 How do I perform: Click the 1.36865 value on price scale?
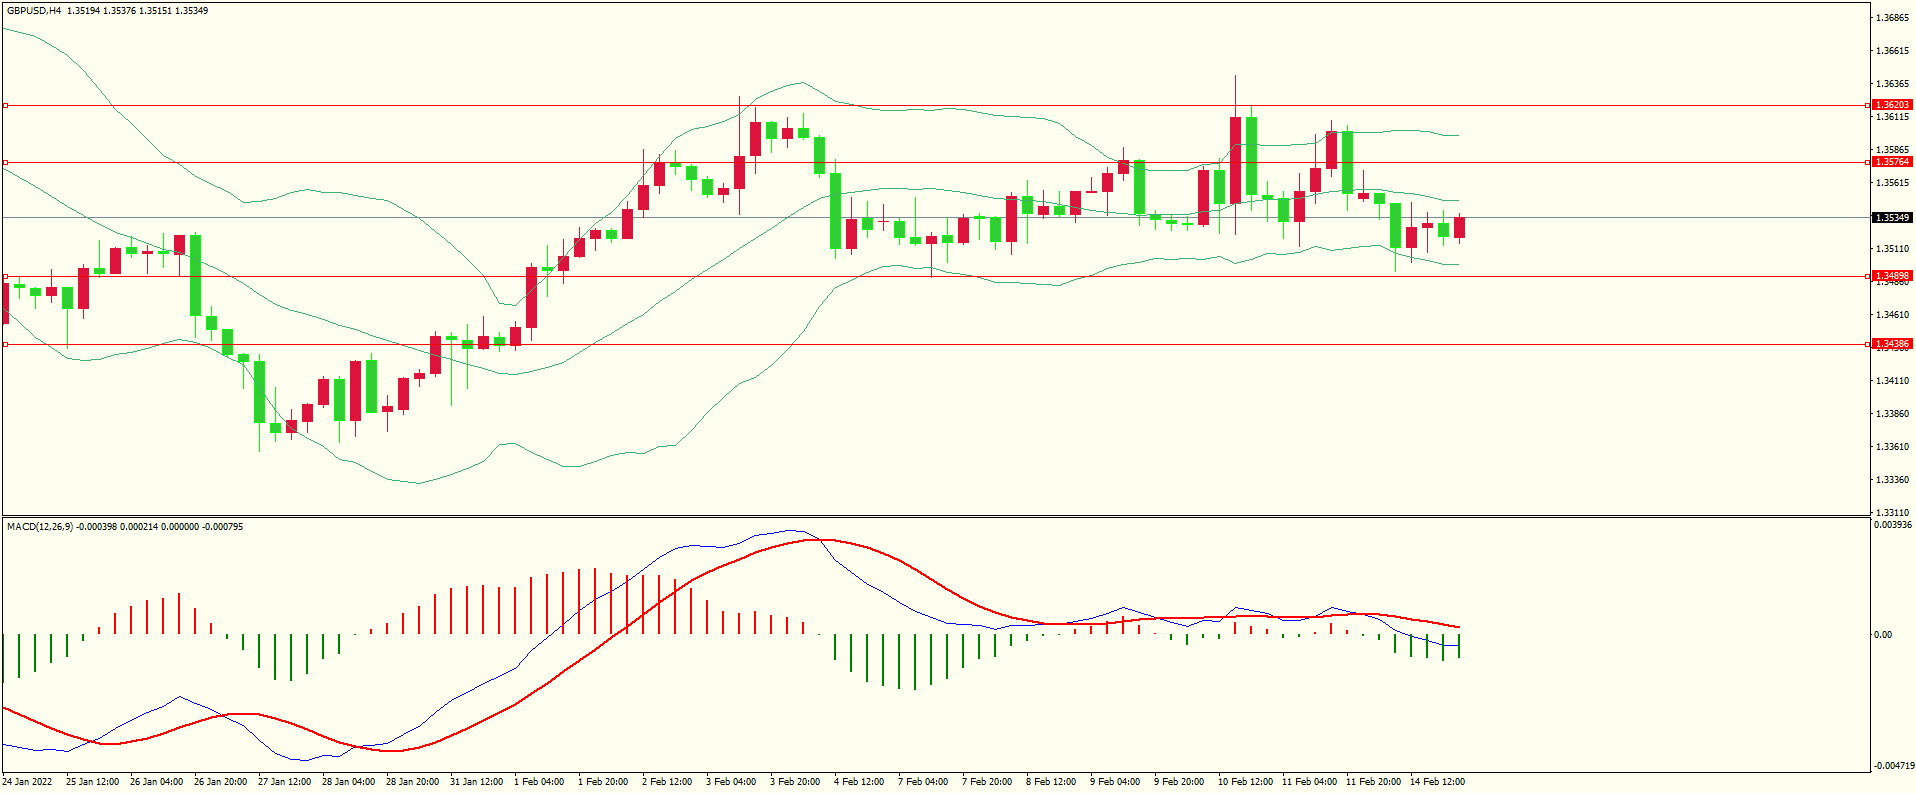[x=1891, y=18]
